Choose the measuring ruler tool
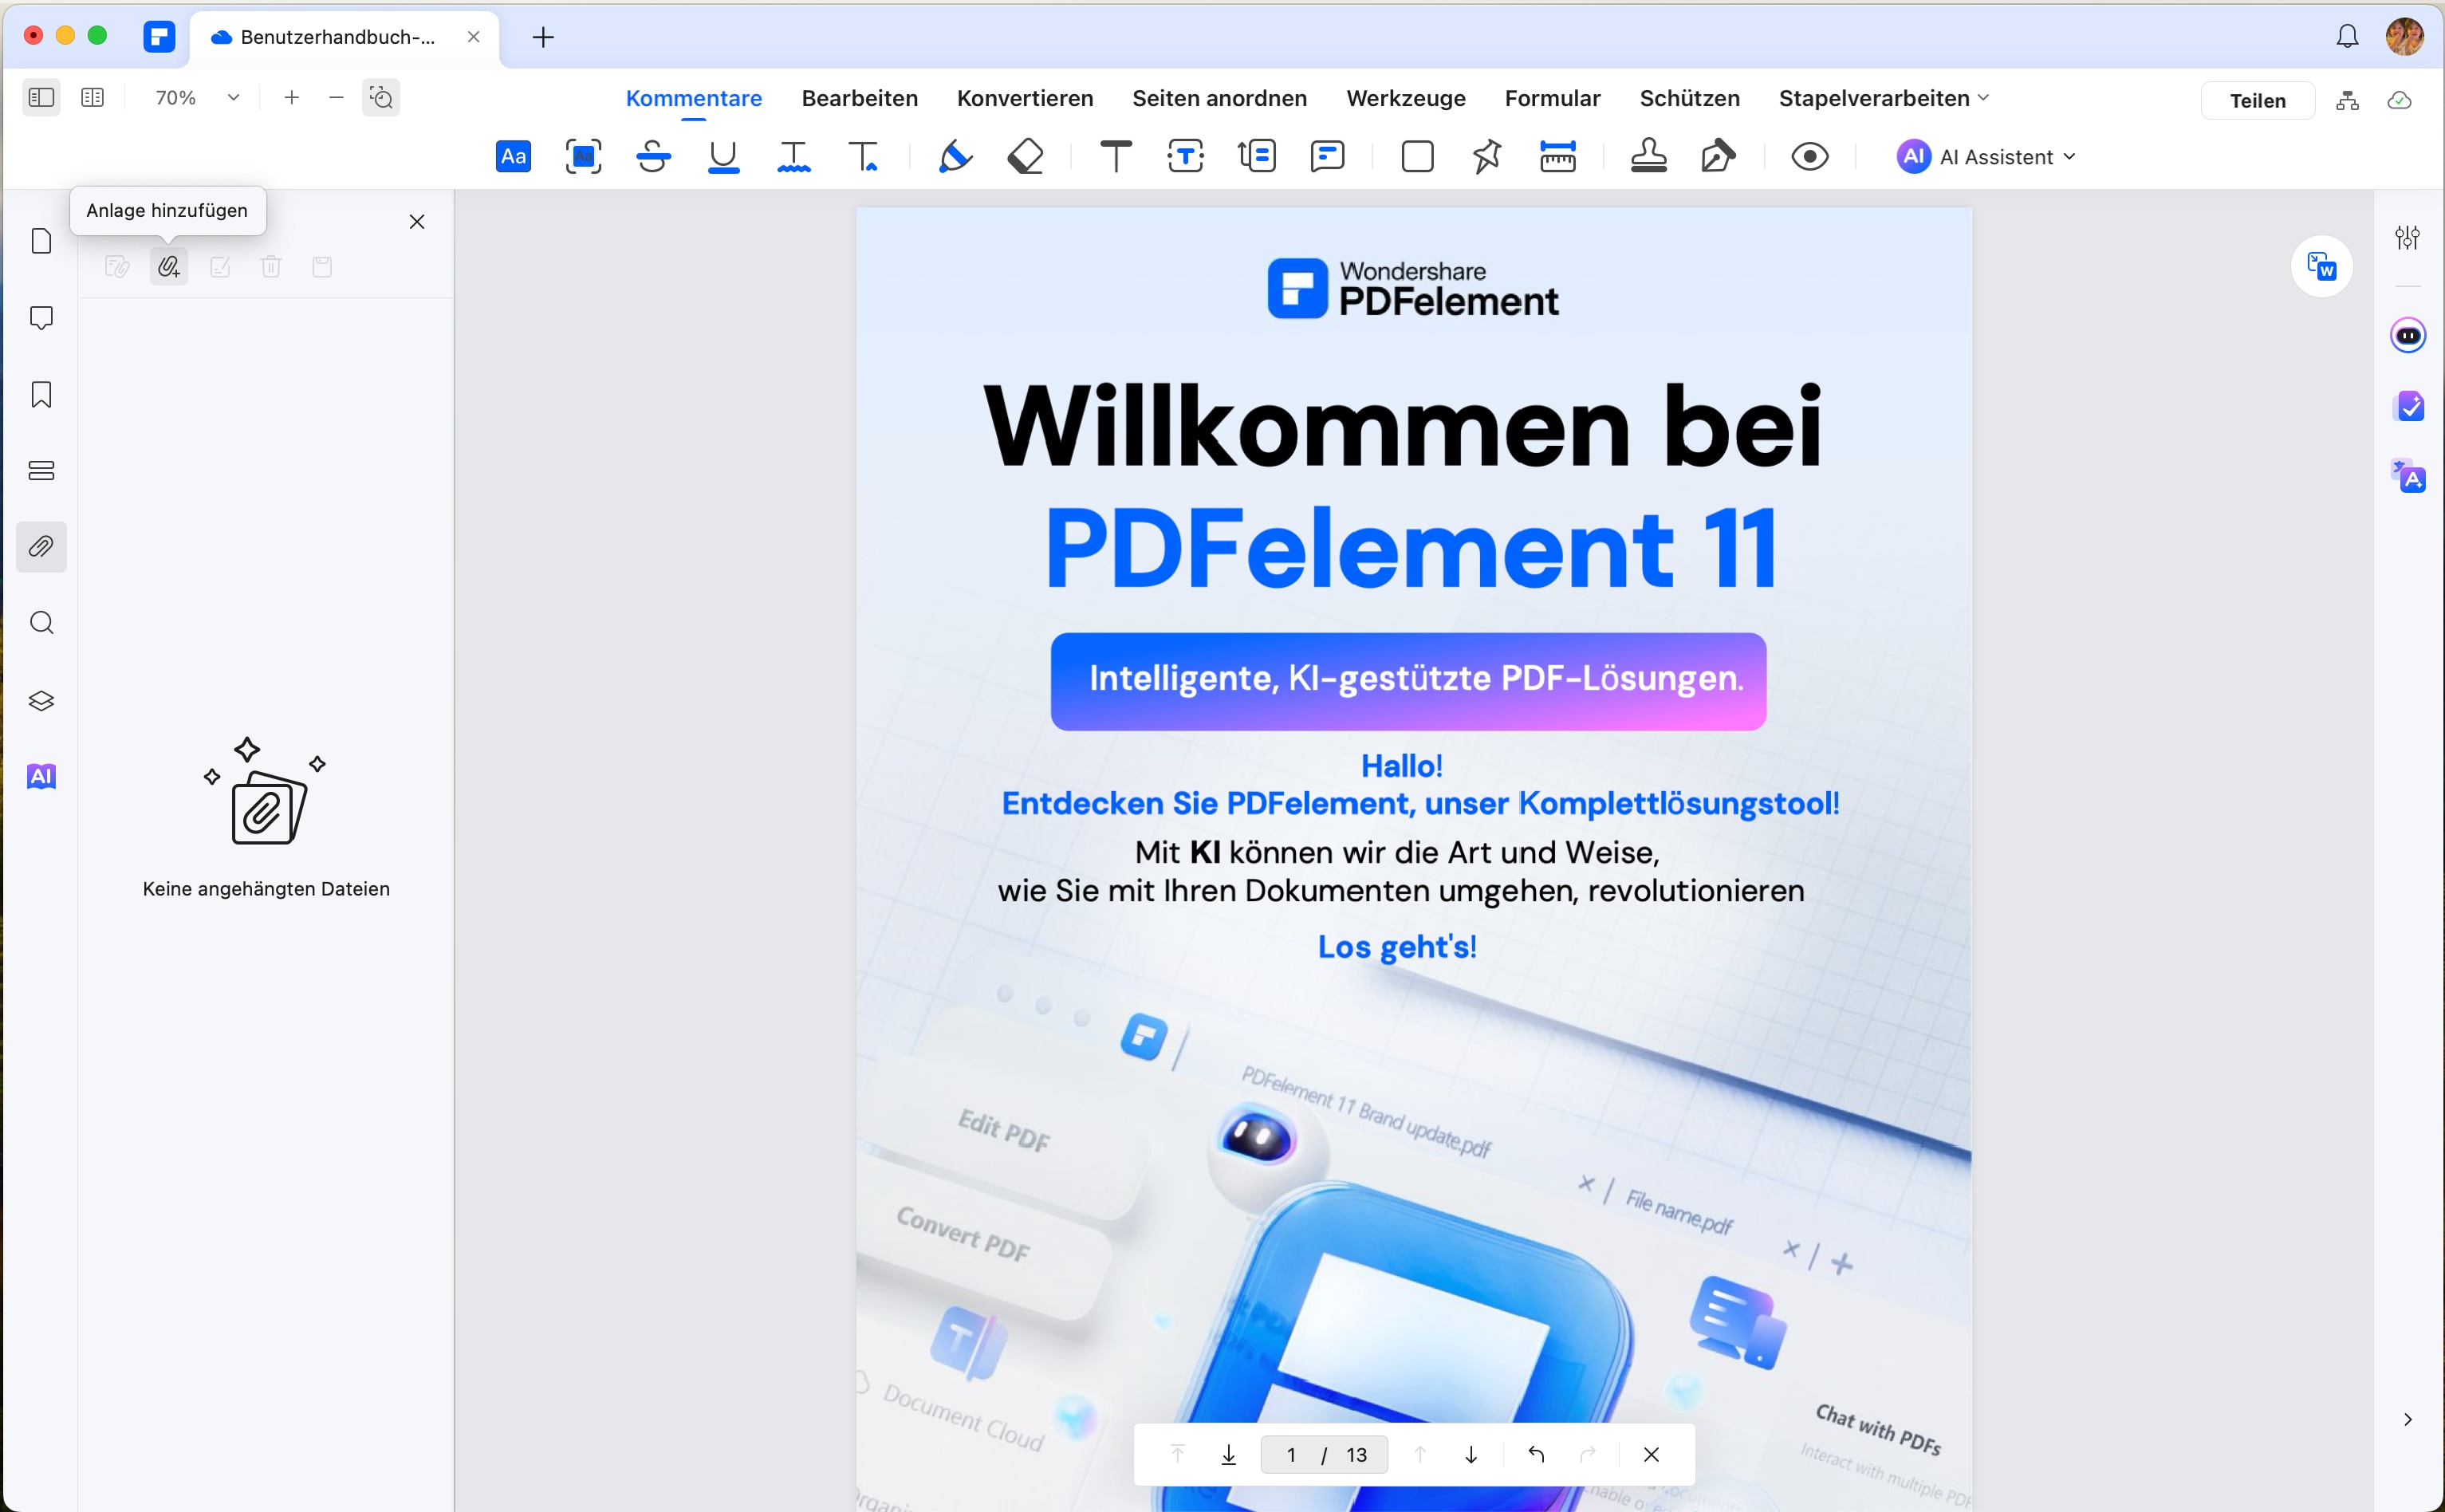This screenshot has height=1512, width=2445. tap(1557, 157)
